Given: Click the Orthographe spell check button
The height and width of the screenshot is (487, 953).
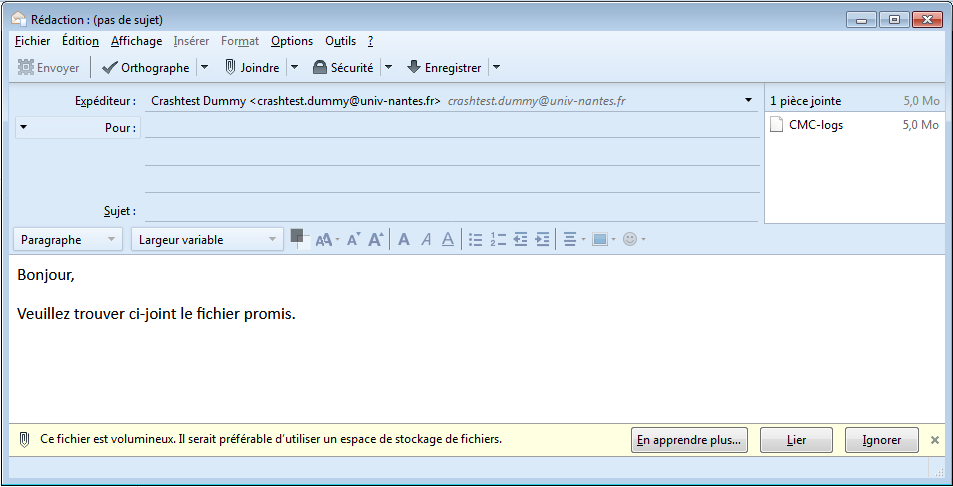Looking at the screenshot, I should click(x=146, y=68).
